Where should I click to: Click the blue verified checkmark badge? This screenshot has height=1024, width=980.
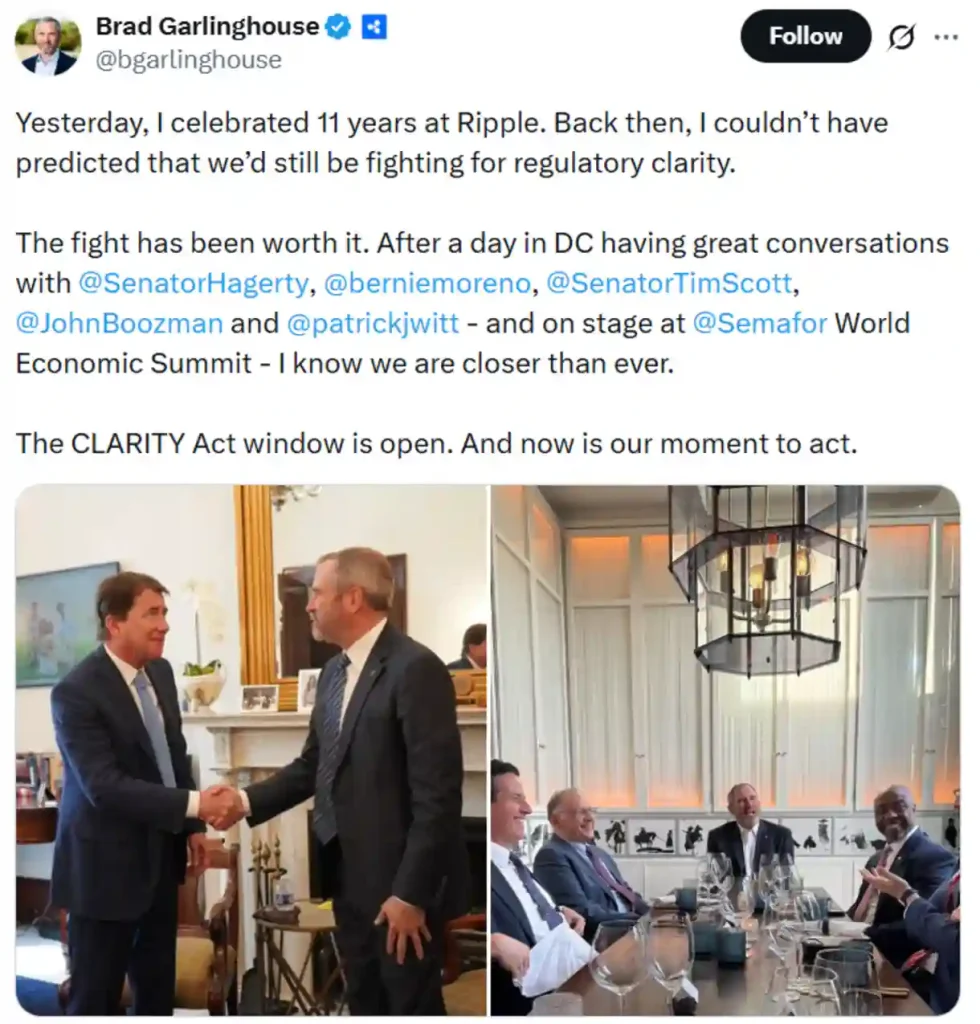coord(339,28)
